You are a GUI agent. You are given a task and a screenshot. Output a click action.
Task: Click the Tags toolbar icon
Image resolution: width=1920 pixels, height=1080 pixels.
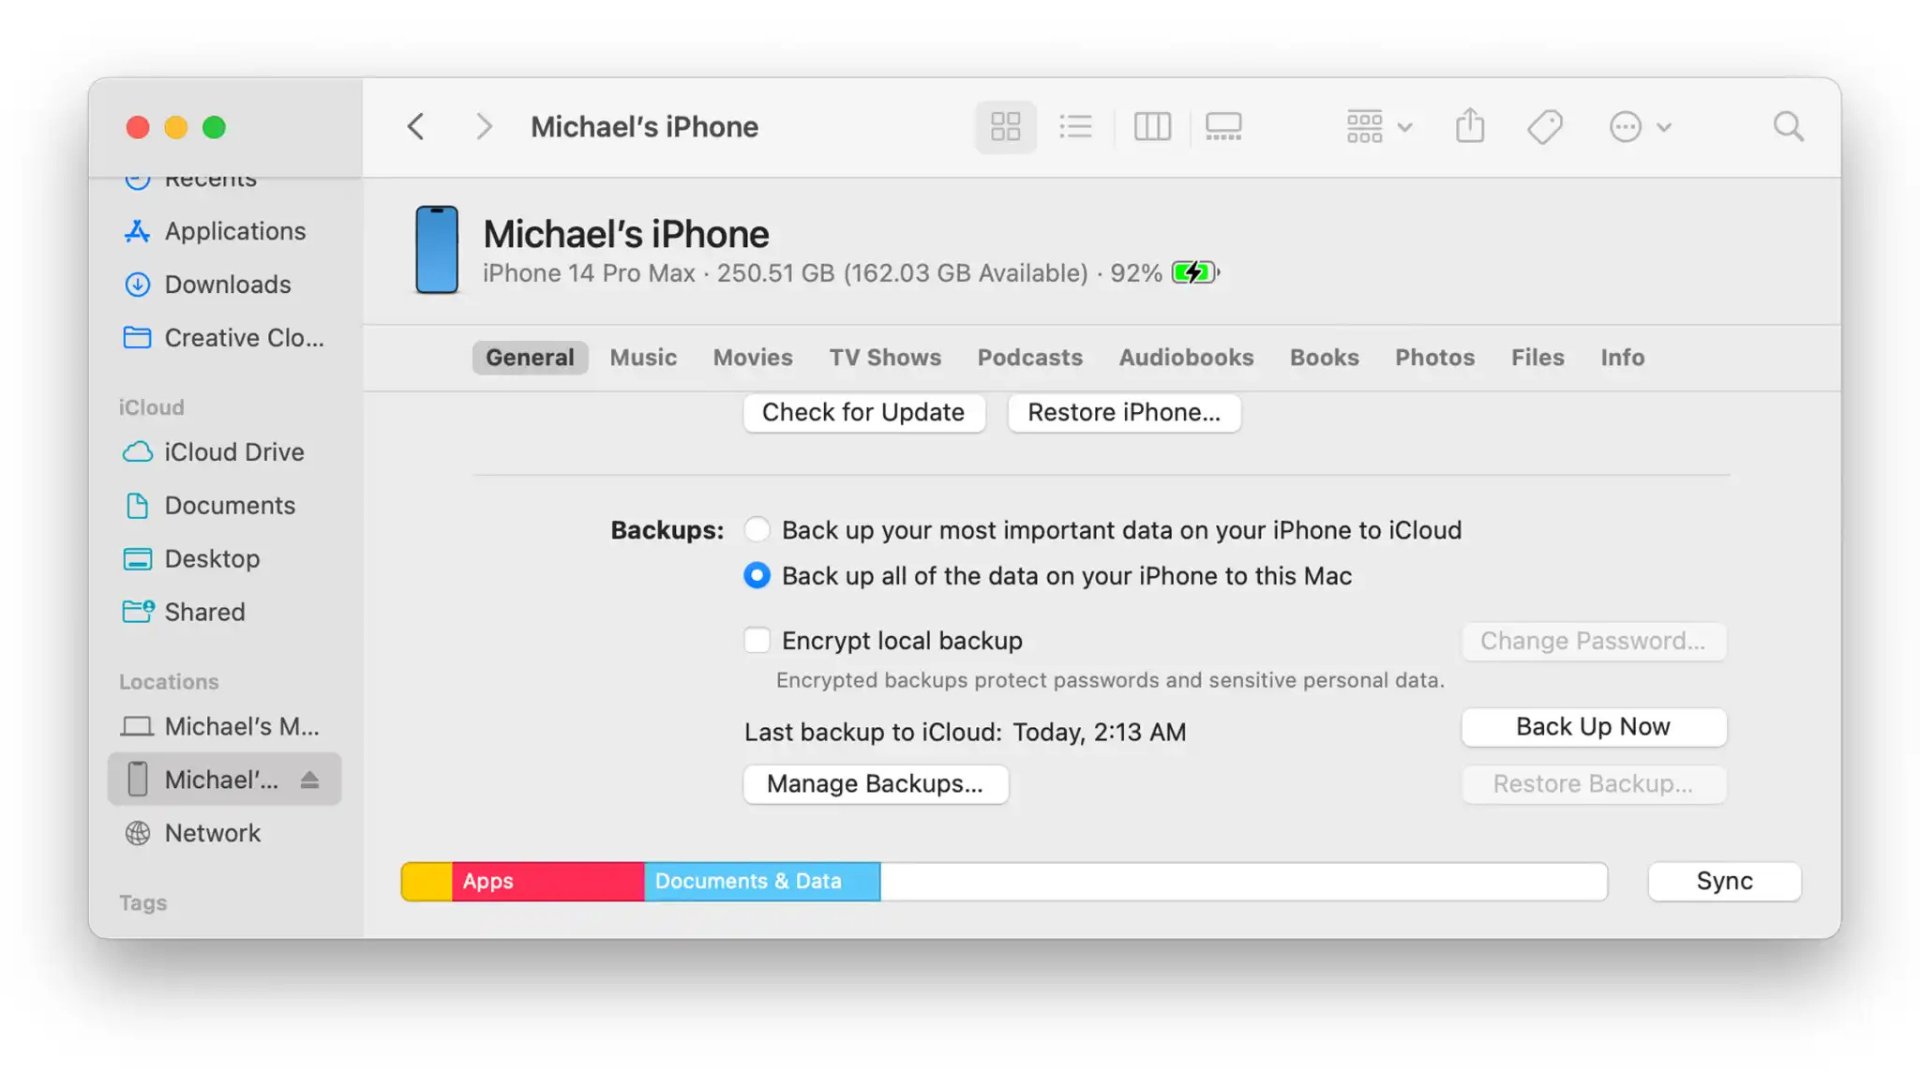[x=1544, y=127]
